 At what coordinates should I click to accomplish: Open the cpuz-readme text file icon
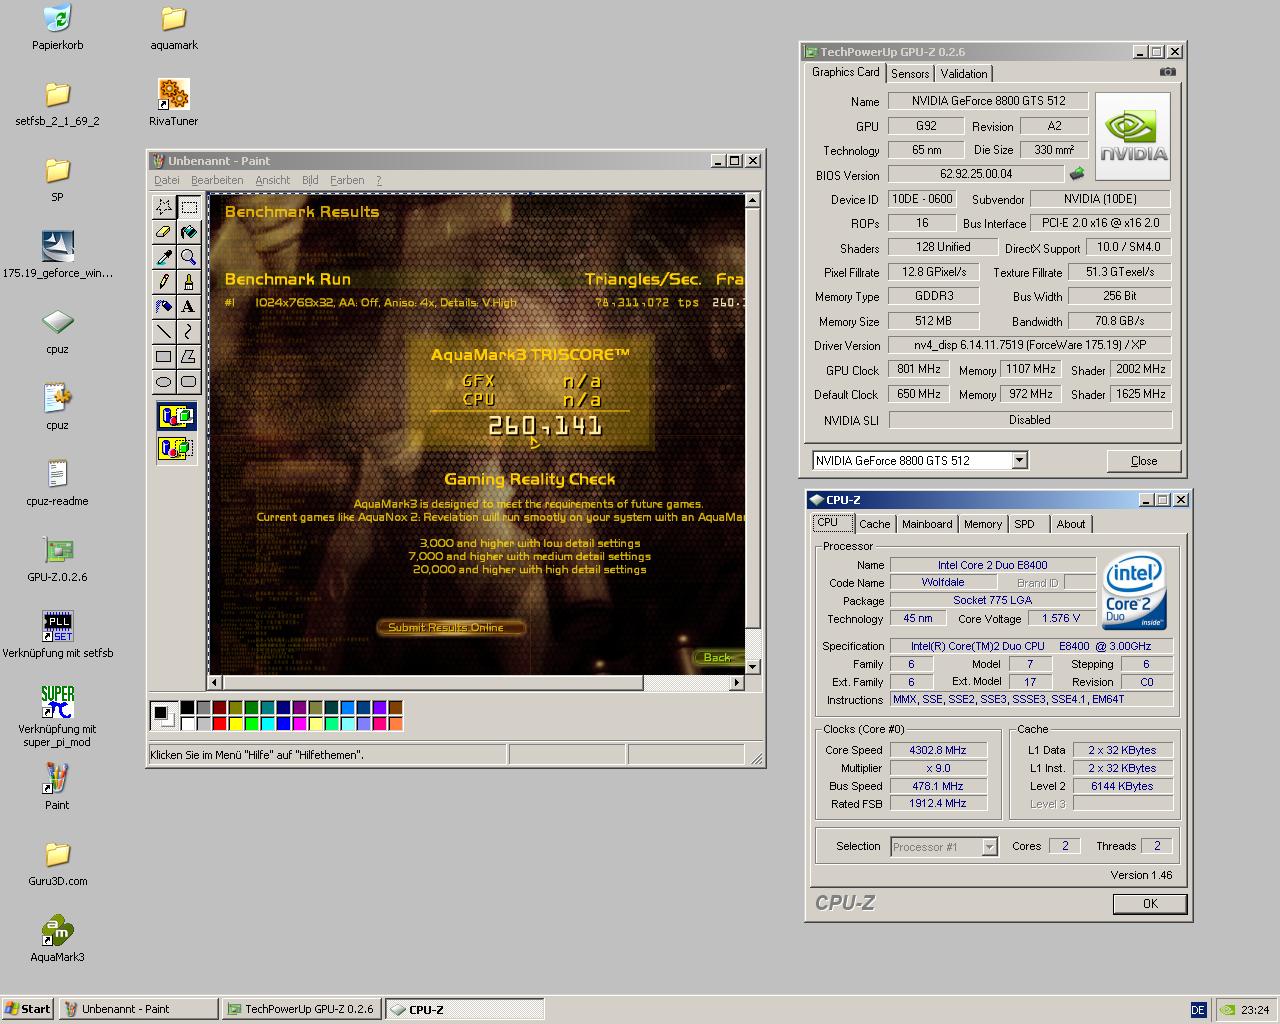[x=57, y=483]
